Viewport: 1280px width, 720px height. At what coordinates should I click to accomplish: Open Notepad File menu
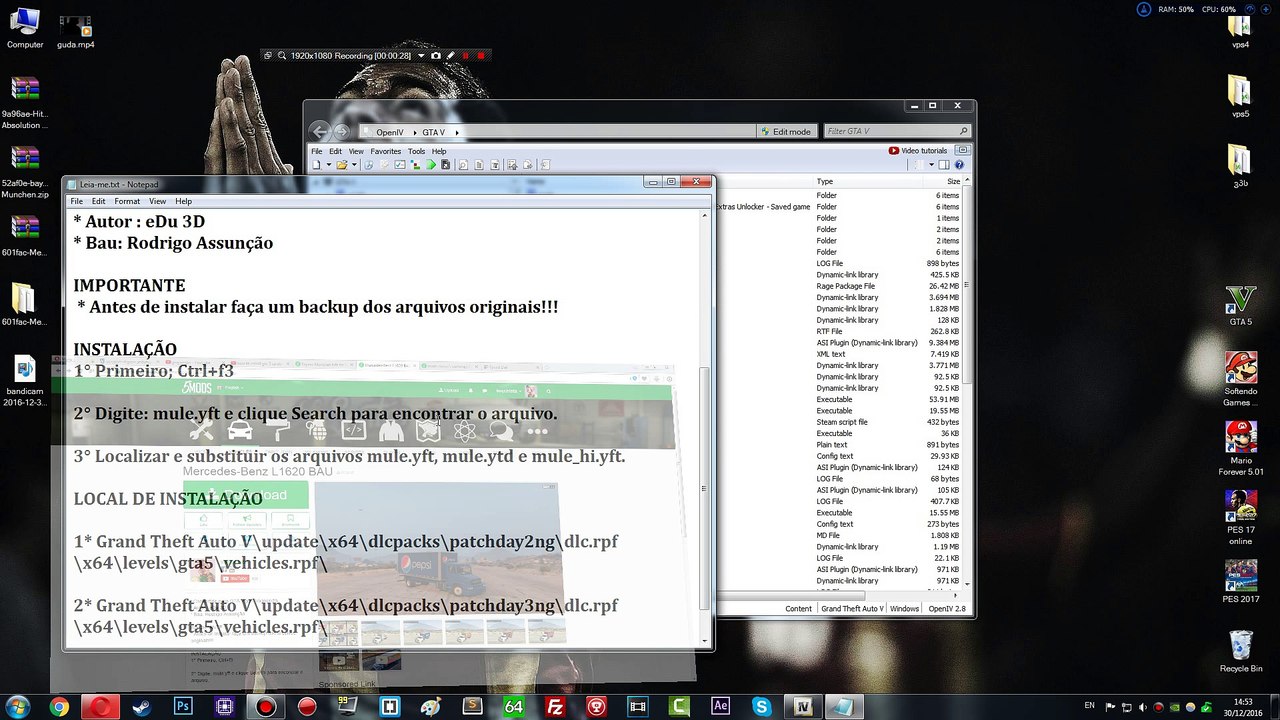(76, 201)
